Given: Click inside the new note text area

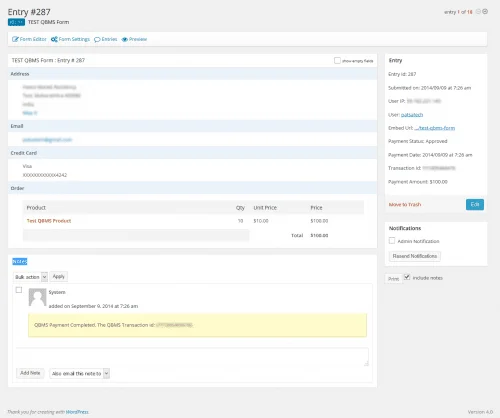Looking at the screenshot, I should 192,357.
